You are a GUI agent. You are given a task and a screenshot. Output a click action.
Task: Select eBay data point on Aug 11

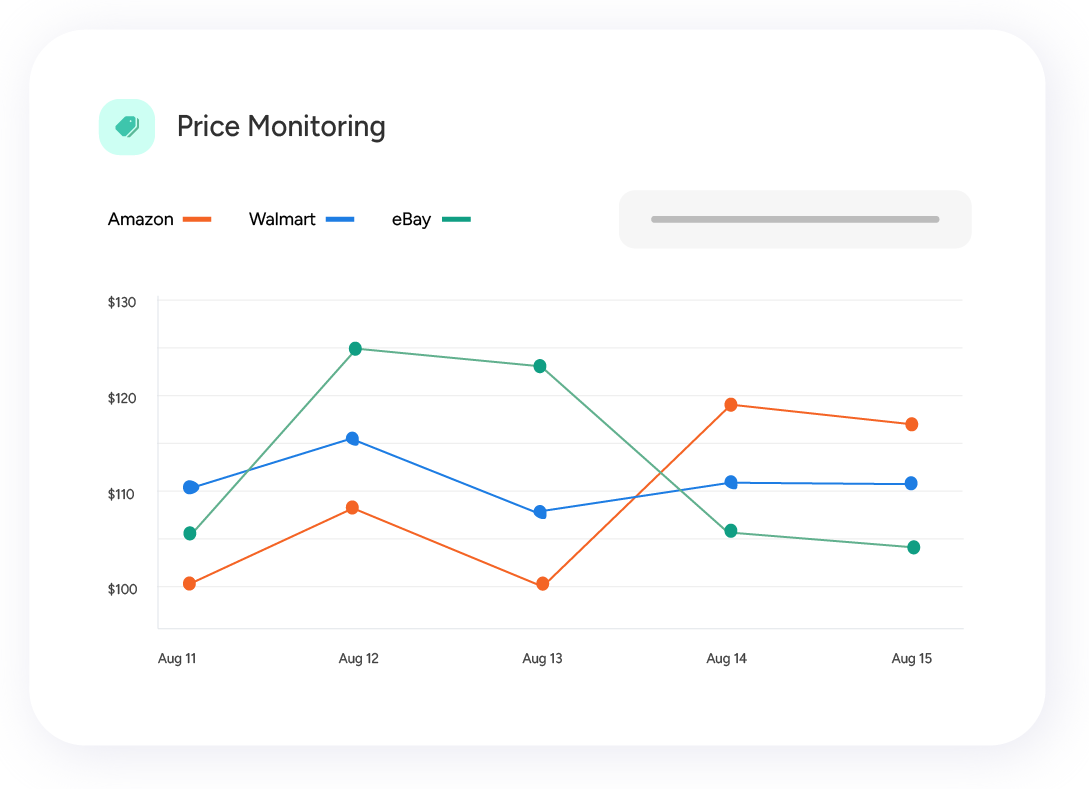tap(190, 533)
